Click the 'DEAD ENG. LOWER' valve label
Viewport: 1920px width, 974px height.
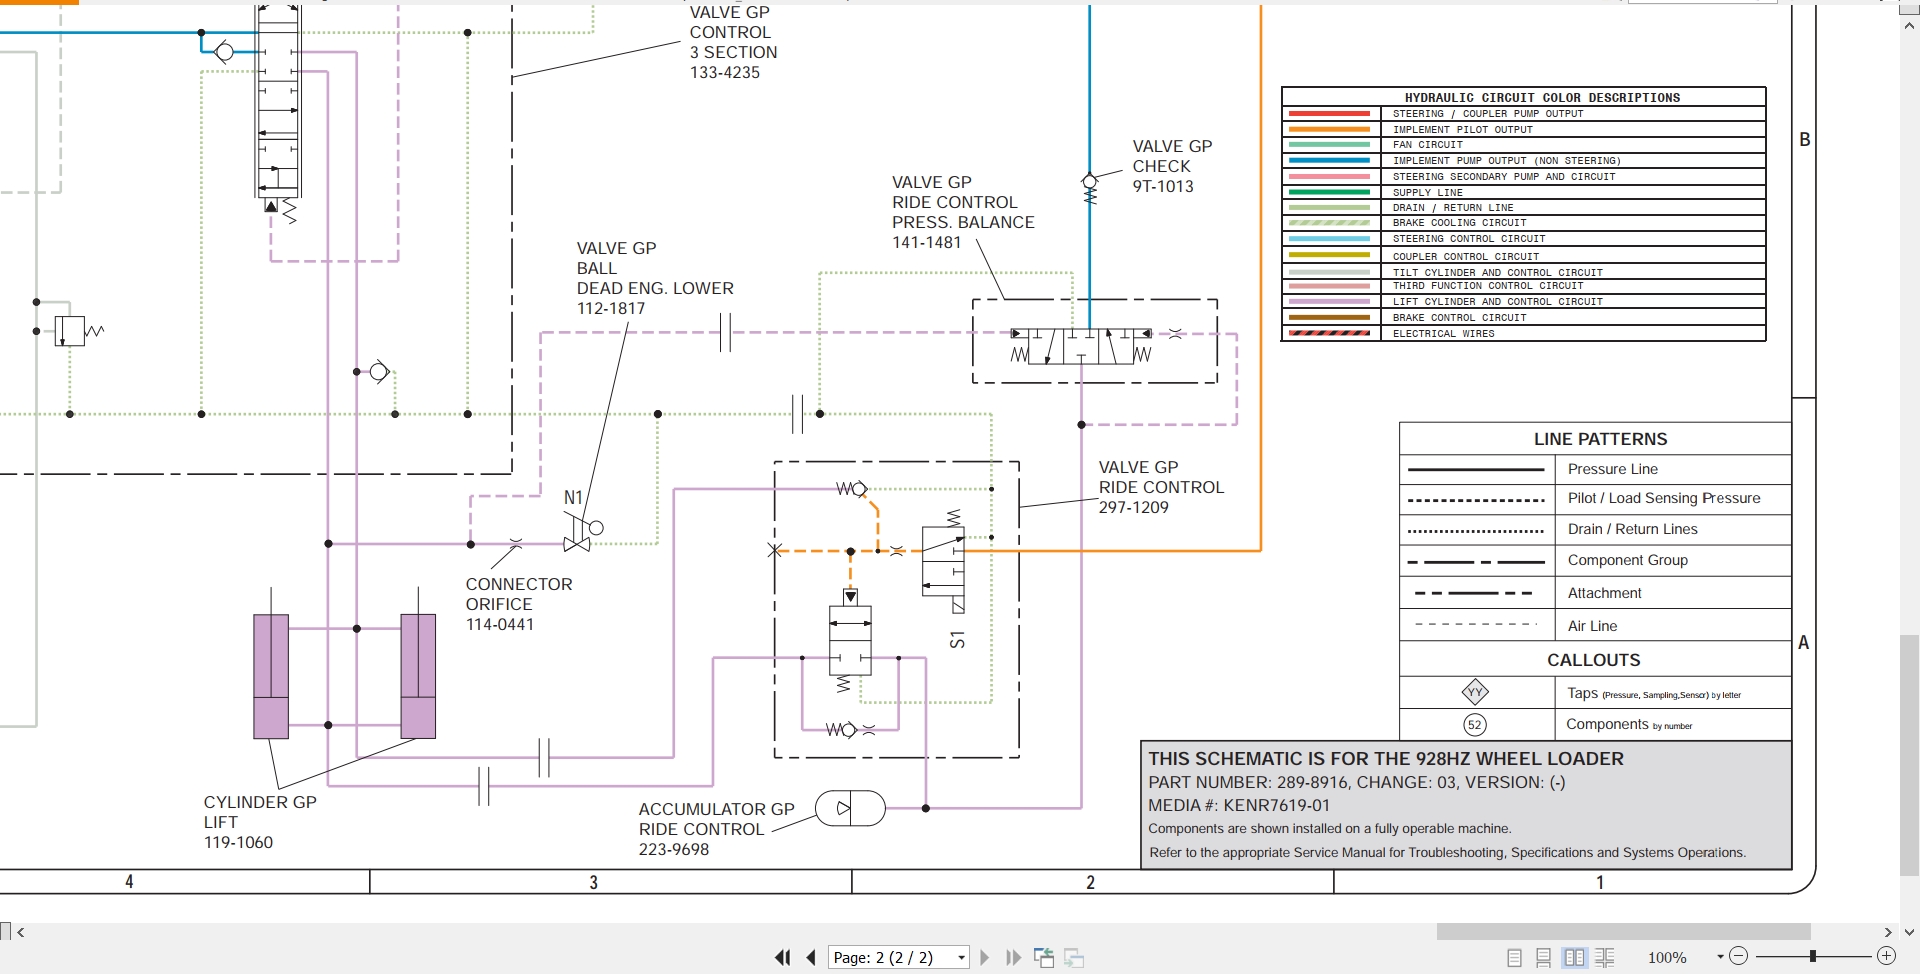(655, 288)
